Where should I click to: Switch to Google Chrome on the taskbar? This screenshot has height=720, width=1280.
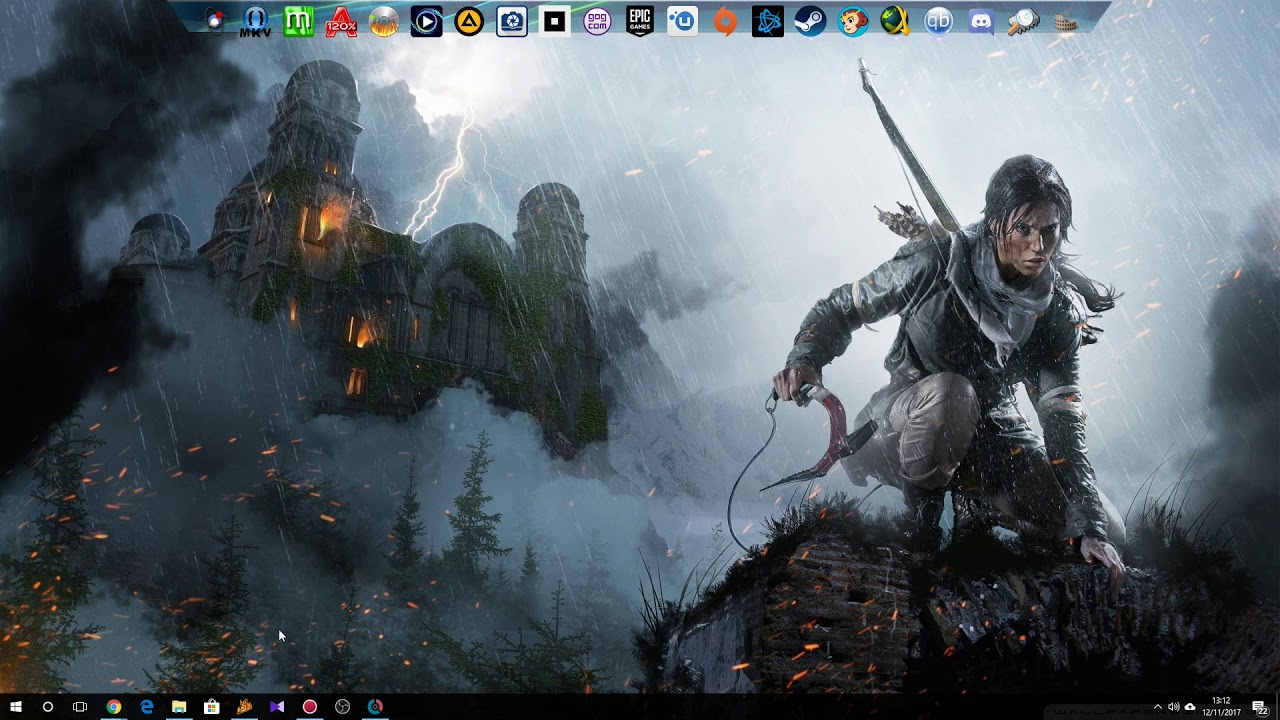coord(114,707)
